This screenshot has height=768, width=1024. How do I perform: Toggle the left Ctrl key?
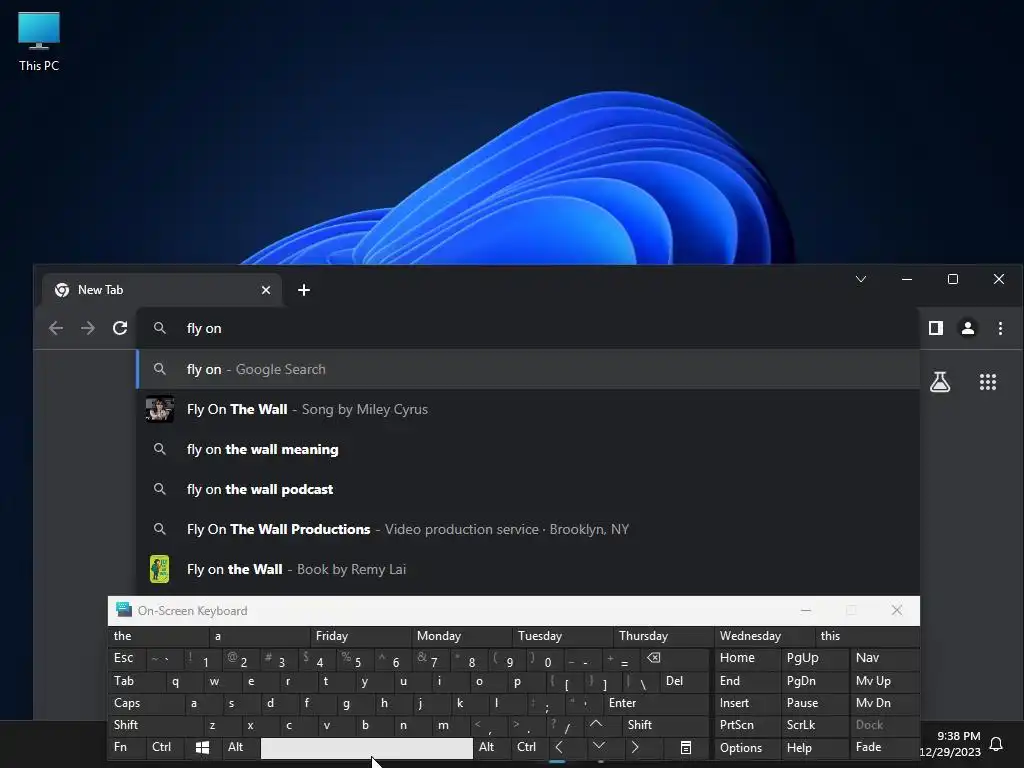pos(164,747)
